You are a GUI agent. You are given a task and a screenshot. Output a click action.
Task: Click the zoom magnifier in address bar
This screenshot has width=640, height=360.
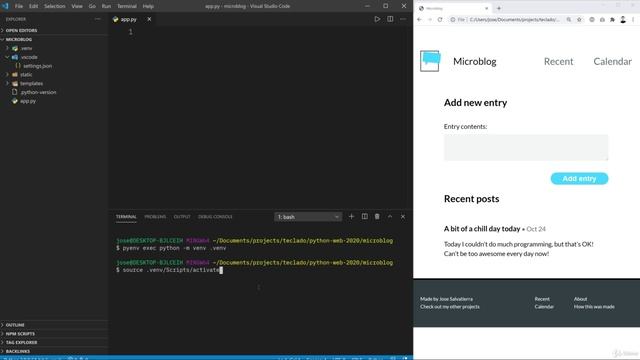(x=569, y=20)
